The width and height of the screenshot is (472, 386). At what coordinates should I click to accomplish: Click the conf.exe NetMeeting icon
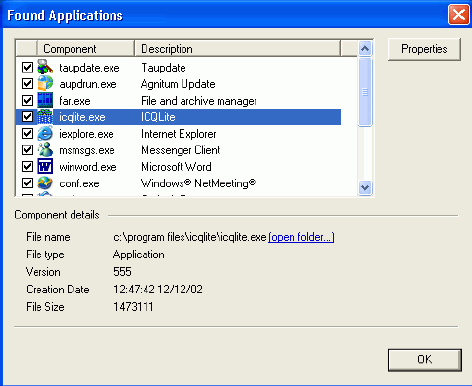click(45, 183)
